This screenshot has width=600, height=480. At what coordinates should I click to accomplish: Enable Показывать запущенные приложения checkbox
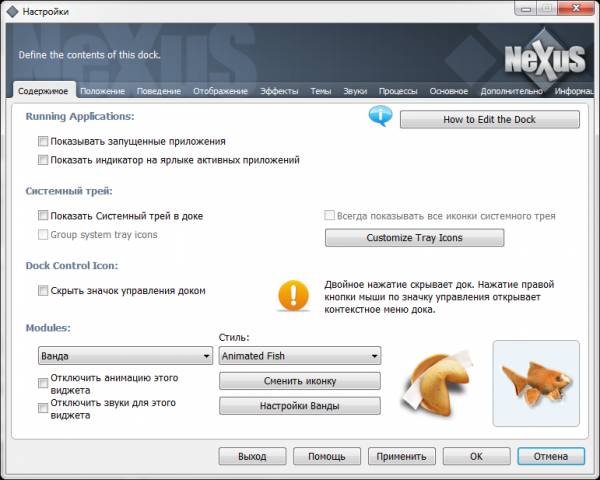tap(43, 141)
